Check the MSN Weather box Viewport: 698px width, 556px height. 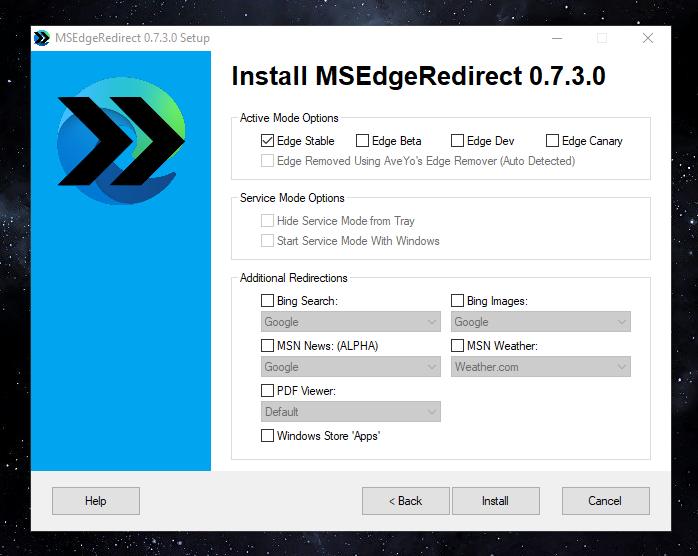tap(457, 345)
